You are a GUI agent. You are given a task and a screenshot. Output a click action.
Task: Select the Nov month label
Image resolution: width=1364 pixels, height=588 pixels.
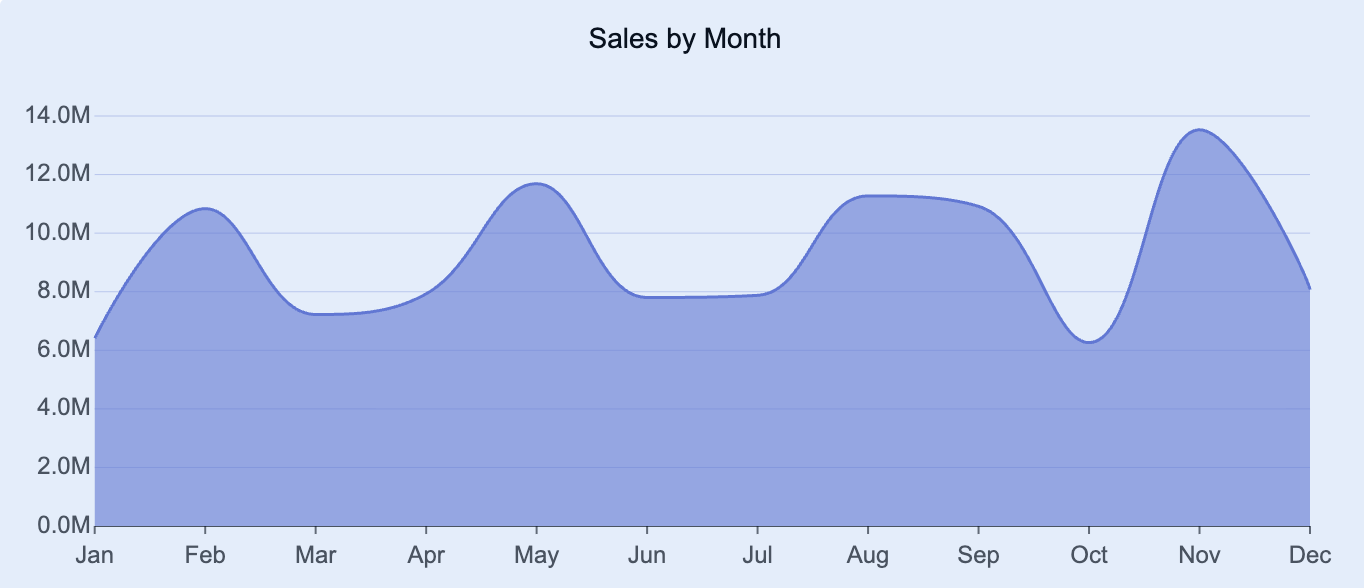coord(1199,556)
